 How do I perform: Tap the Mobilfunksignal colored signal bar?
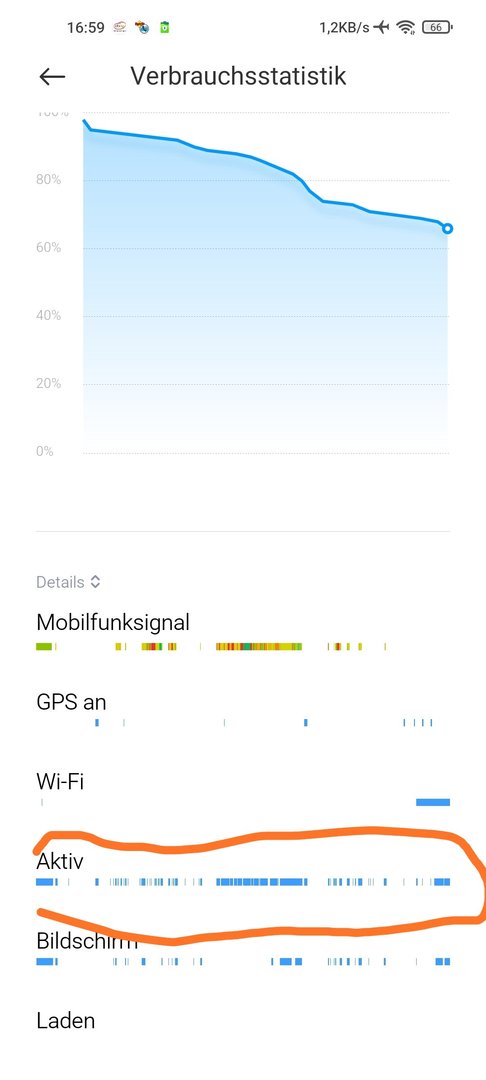point(211,647)
